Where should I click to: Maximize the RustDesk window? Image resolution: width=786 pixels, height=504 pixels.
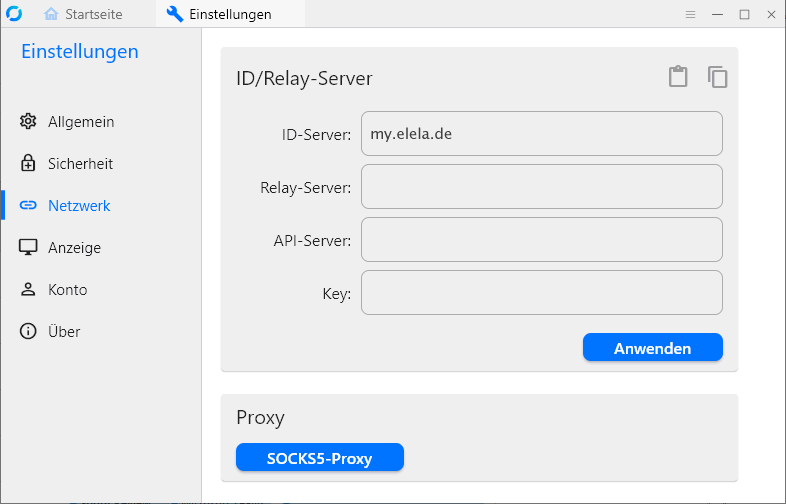tap(744, 14)
